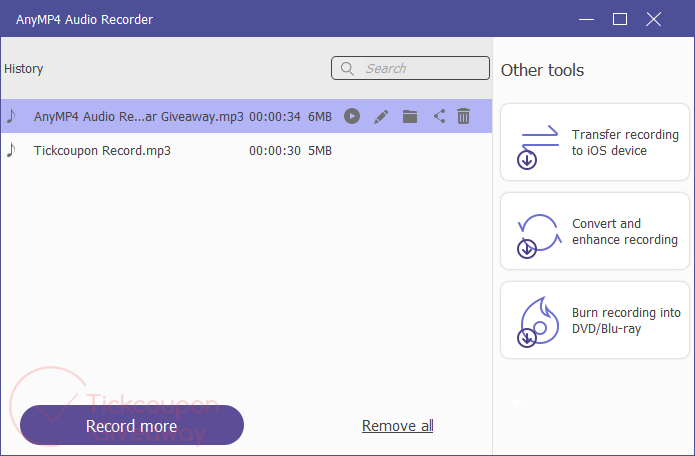
Task: Click the 5MB file size
Action: pyautogui.click(x=320, y=151)
